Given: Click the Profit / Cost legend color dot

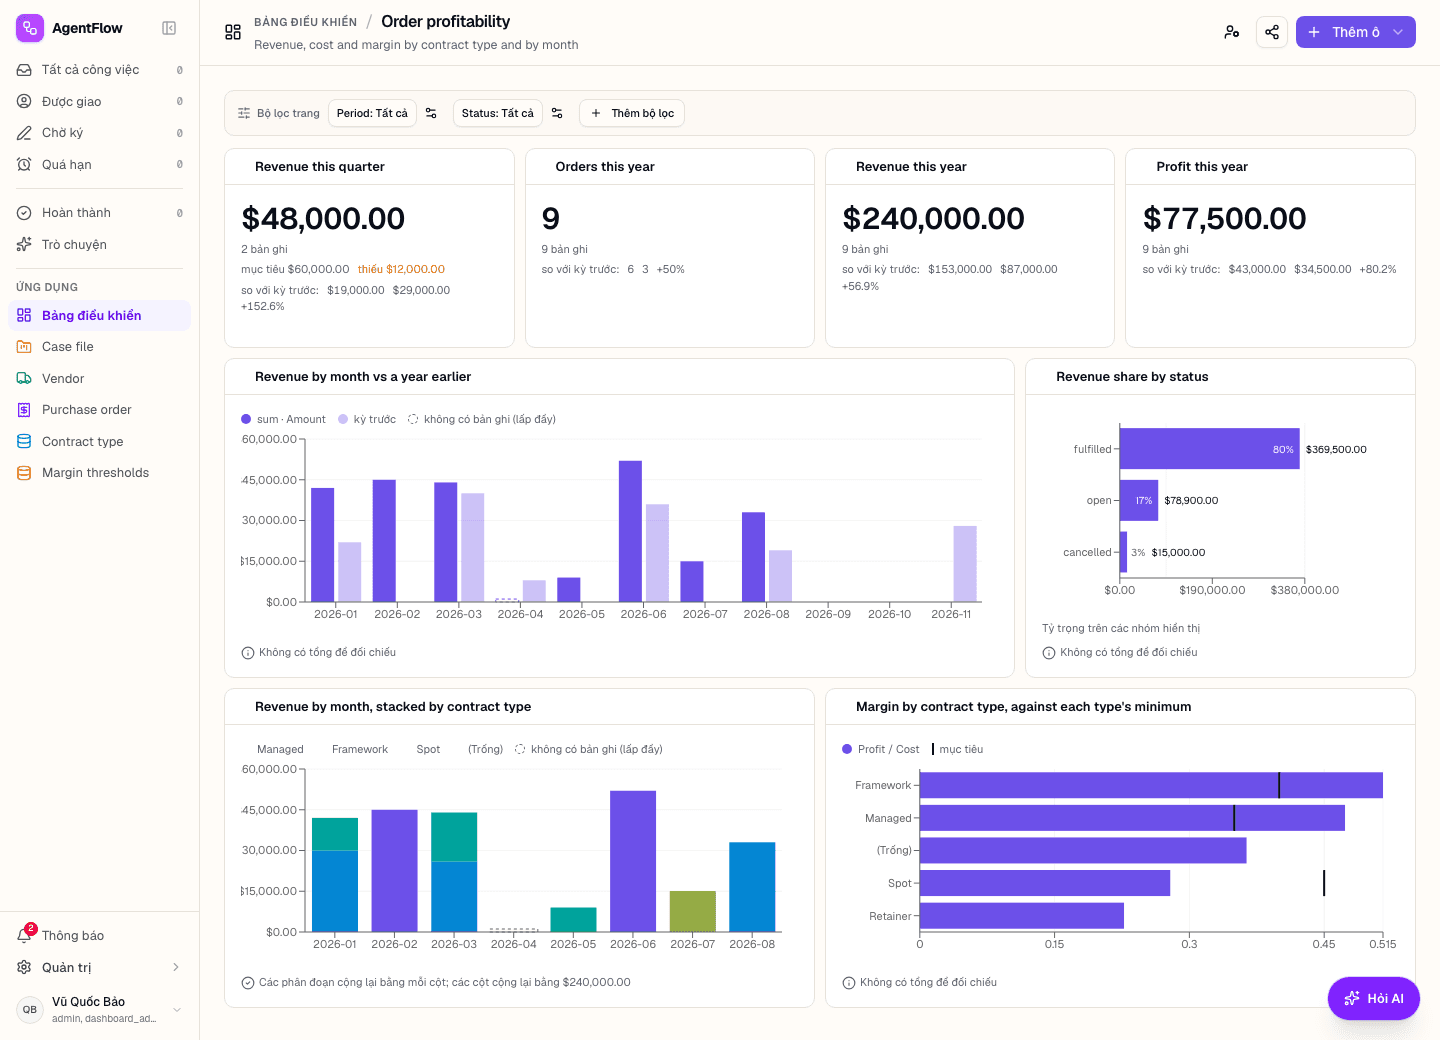Looking at the screenshot, I should click(847, 749).
